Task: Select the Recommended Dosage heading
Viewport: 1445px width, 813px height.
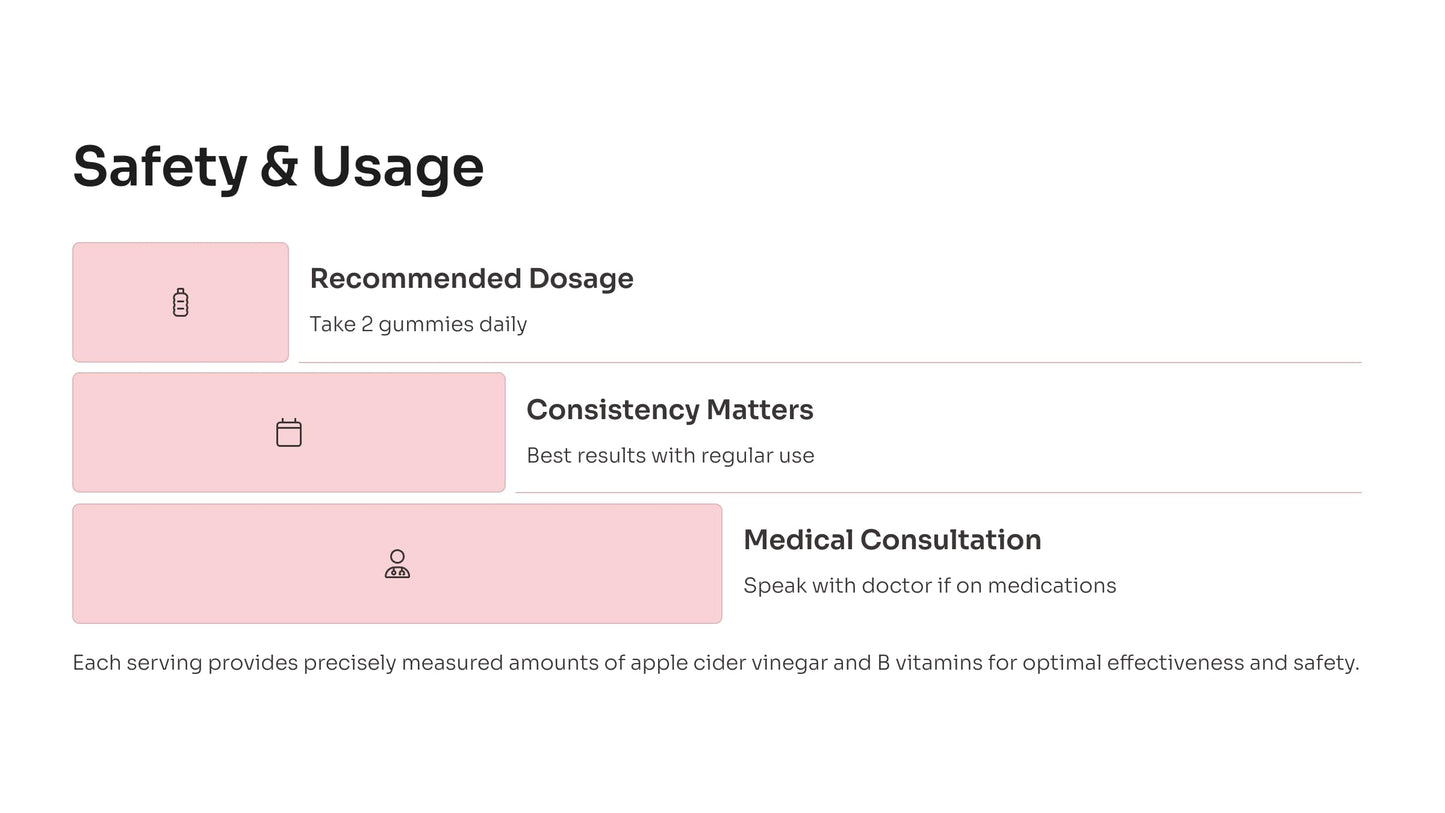Action: tap(471, 278)
